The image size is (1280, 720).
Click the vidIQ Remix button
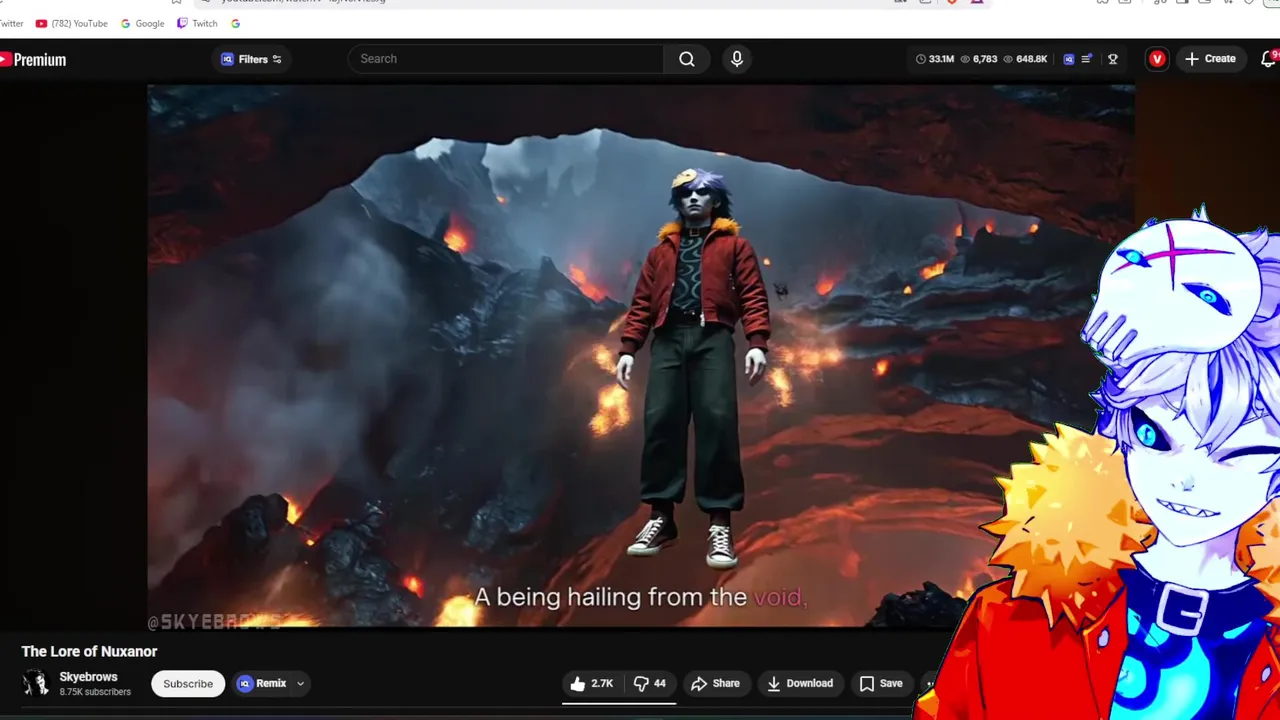(x=262, y=684)
